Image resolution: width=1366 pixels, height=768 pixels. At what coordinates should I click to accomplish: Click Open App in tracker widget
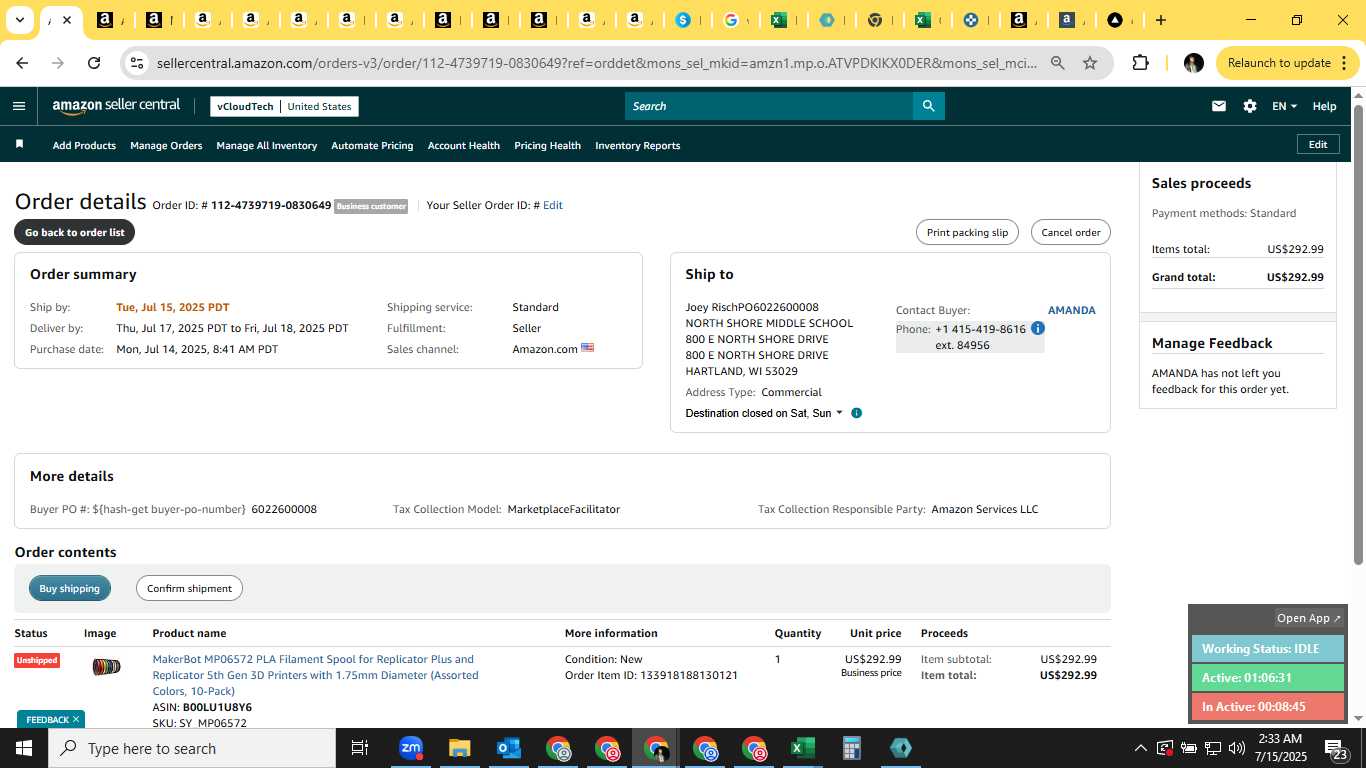1308,618
